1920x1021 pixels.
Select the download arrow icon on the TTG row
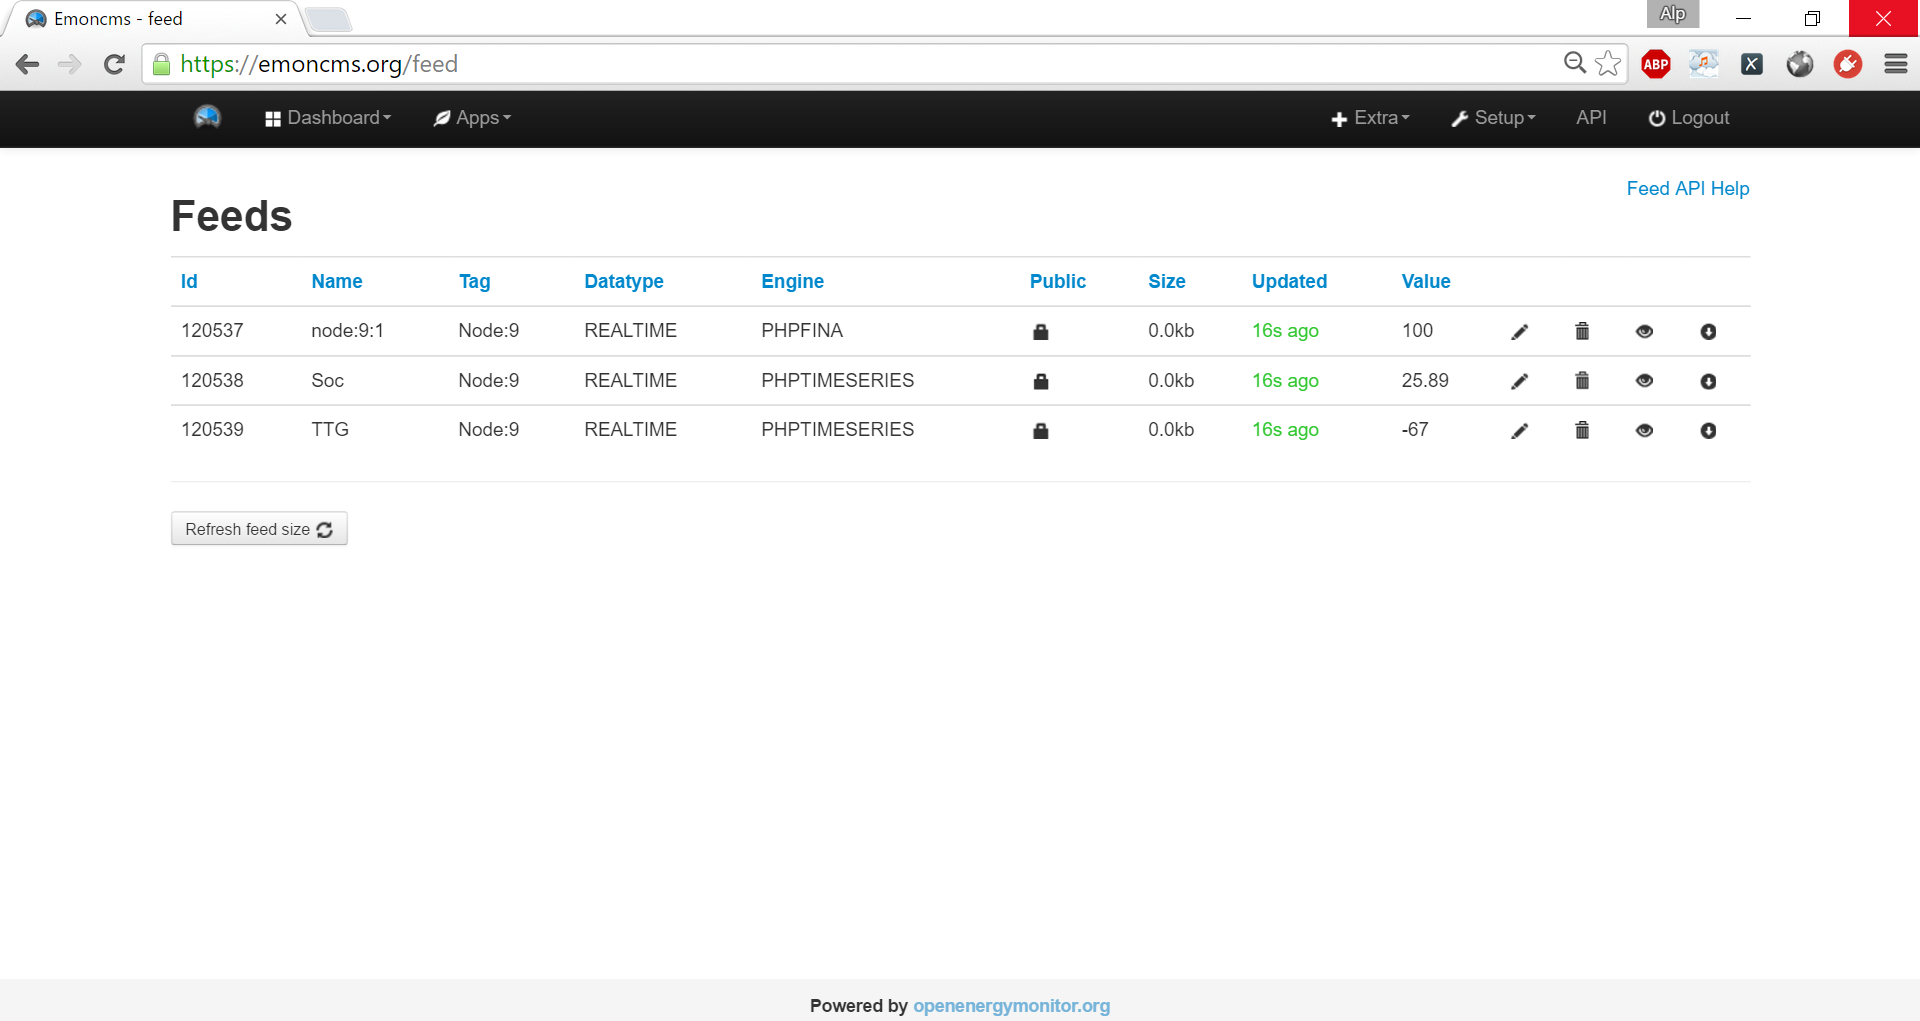[x=1708, y=430]
